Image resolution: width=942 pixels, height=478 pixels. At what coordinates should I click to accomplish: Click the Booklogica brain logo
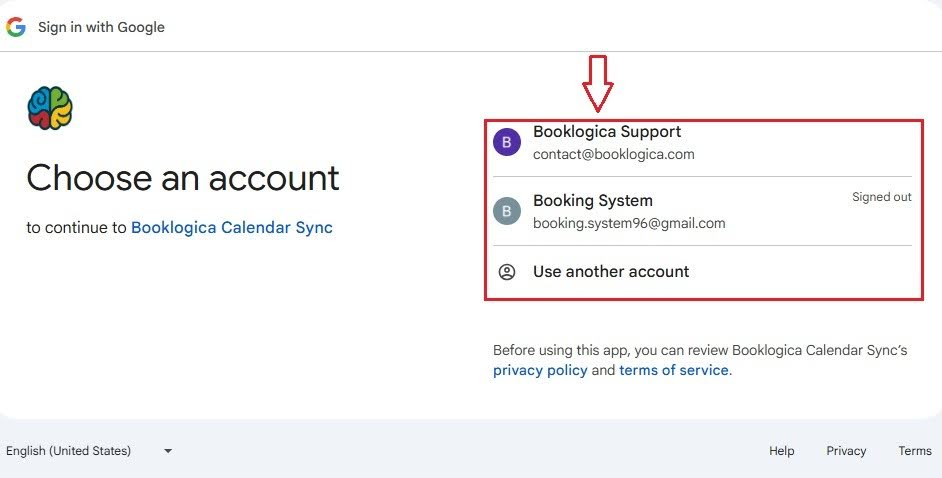[50, 108]
